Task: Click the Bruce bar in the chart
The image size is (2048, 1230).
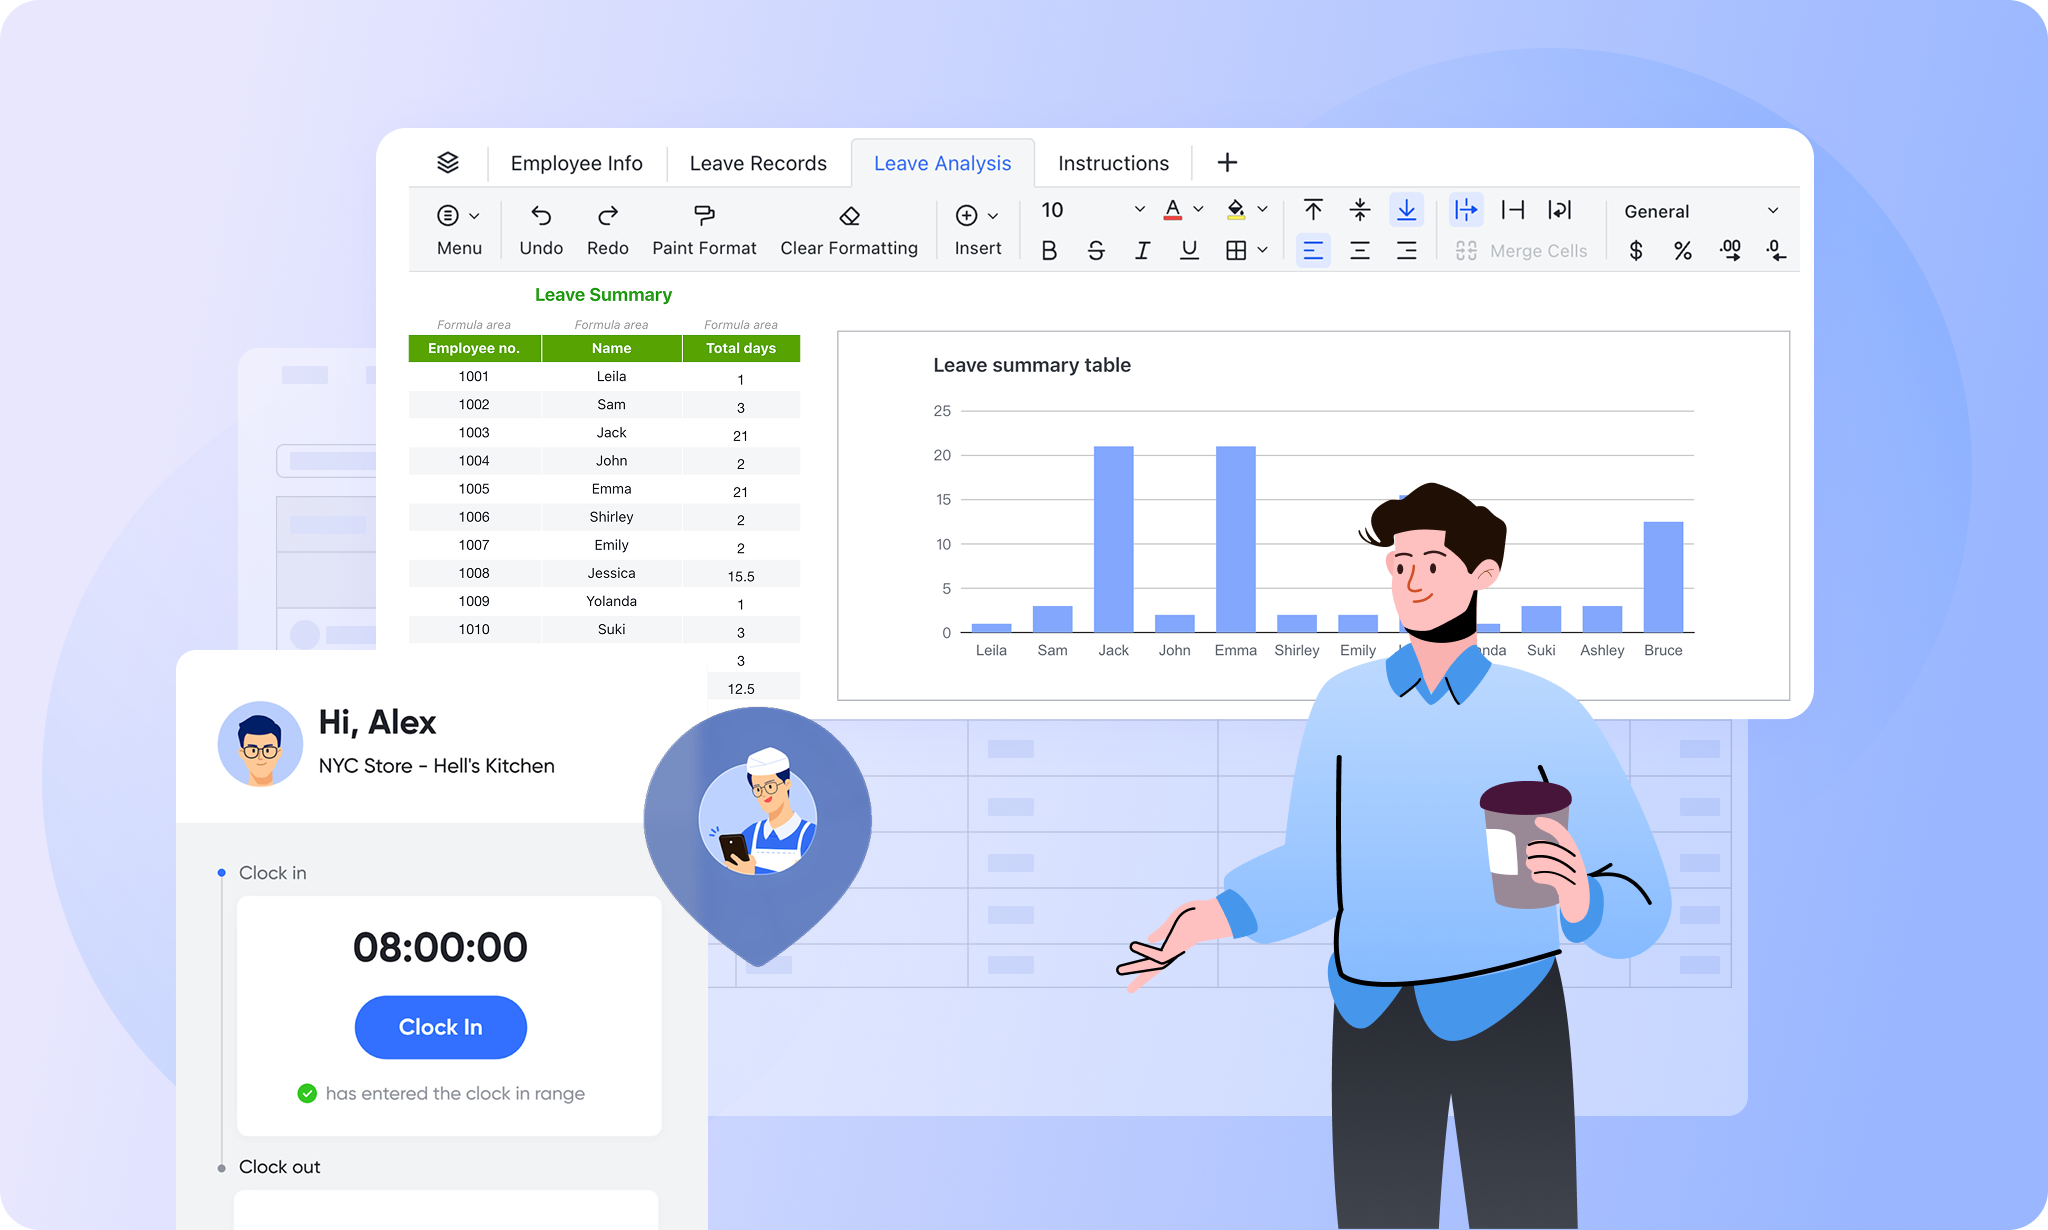Action: pos(1663,577)
